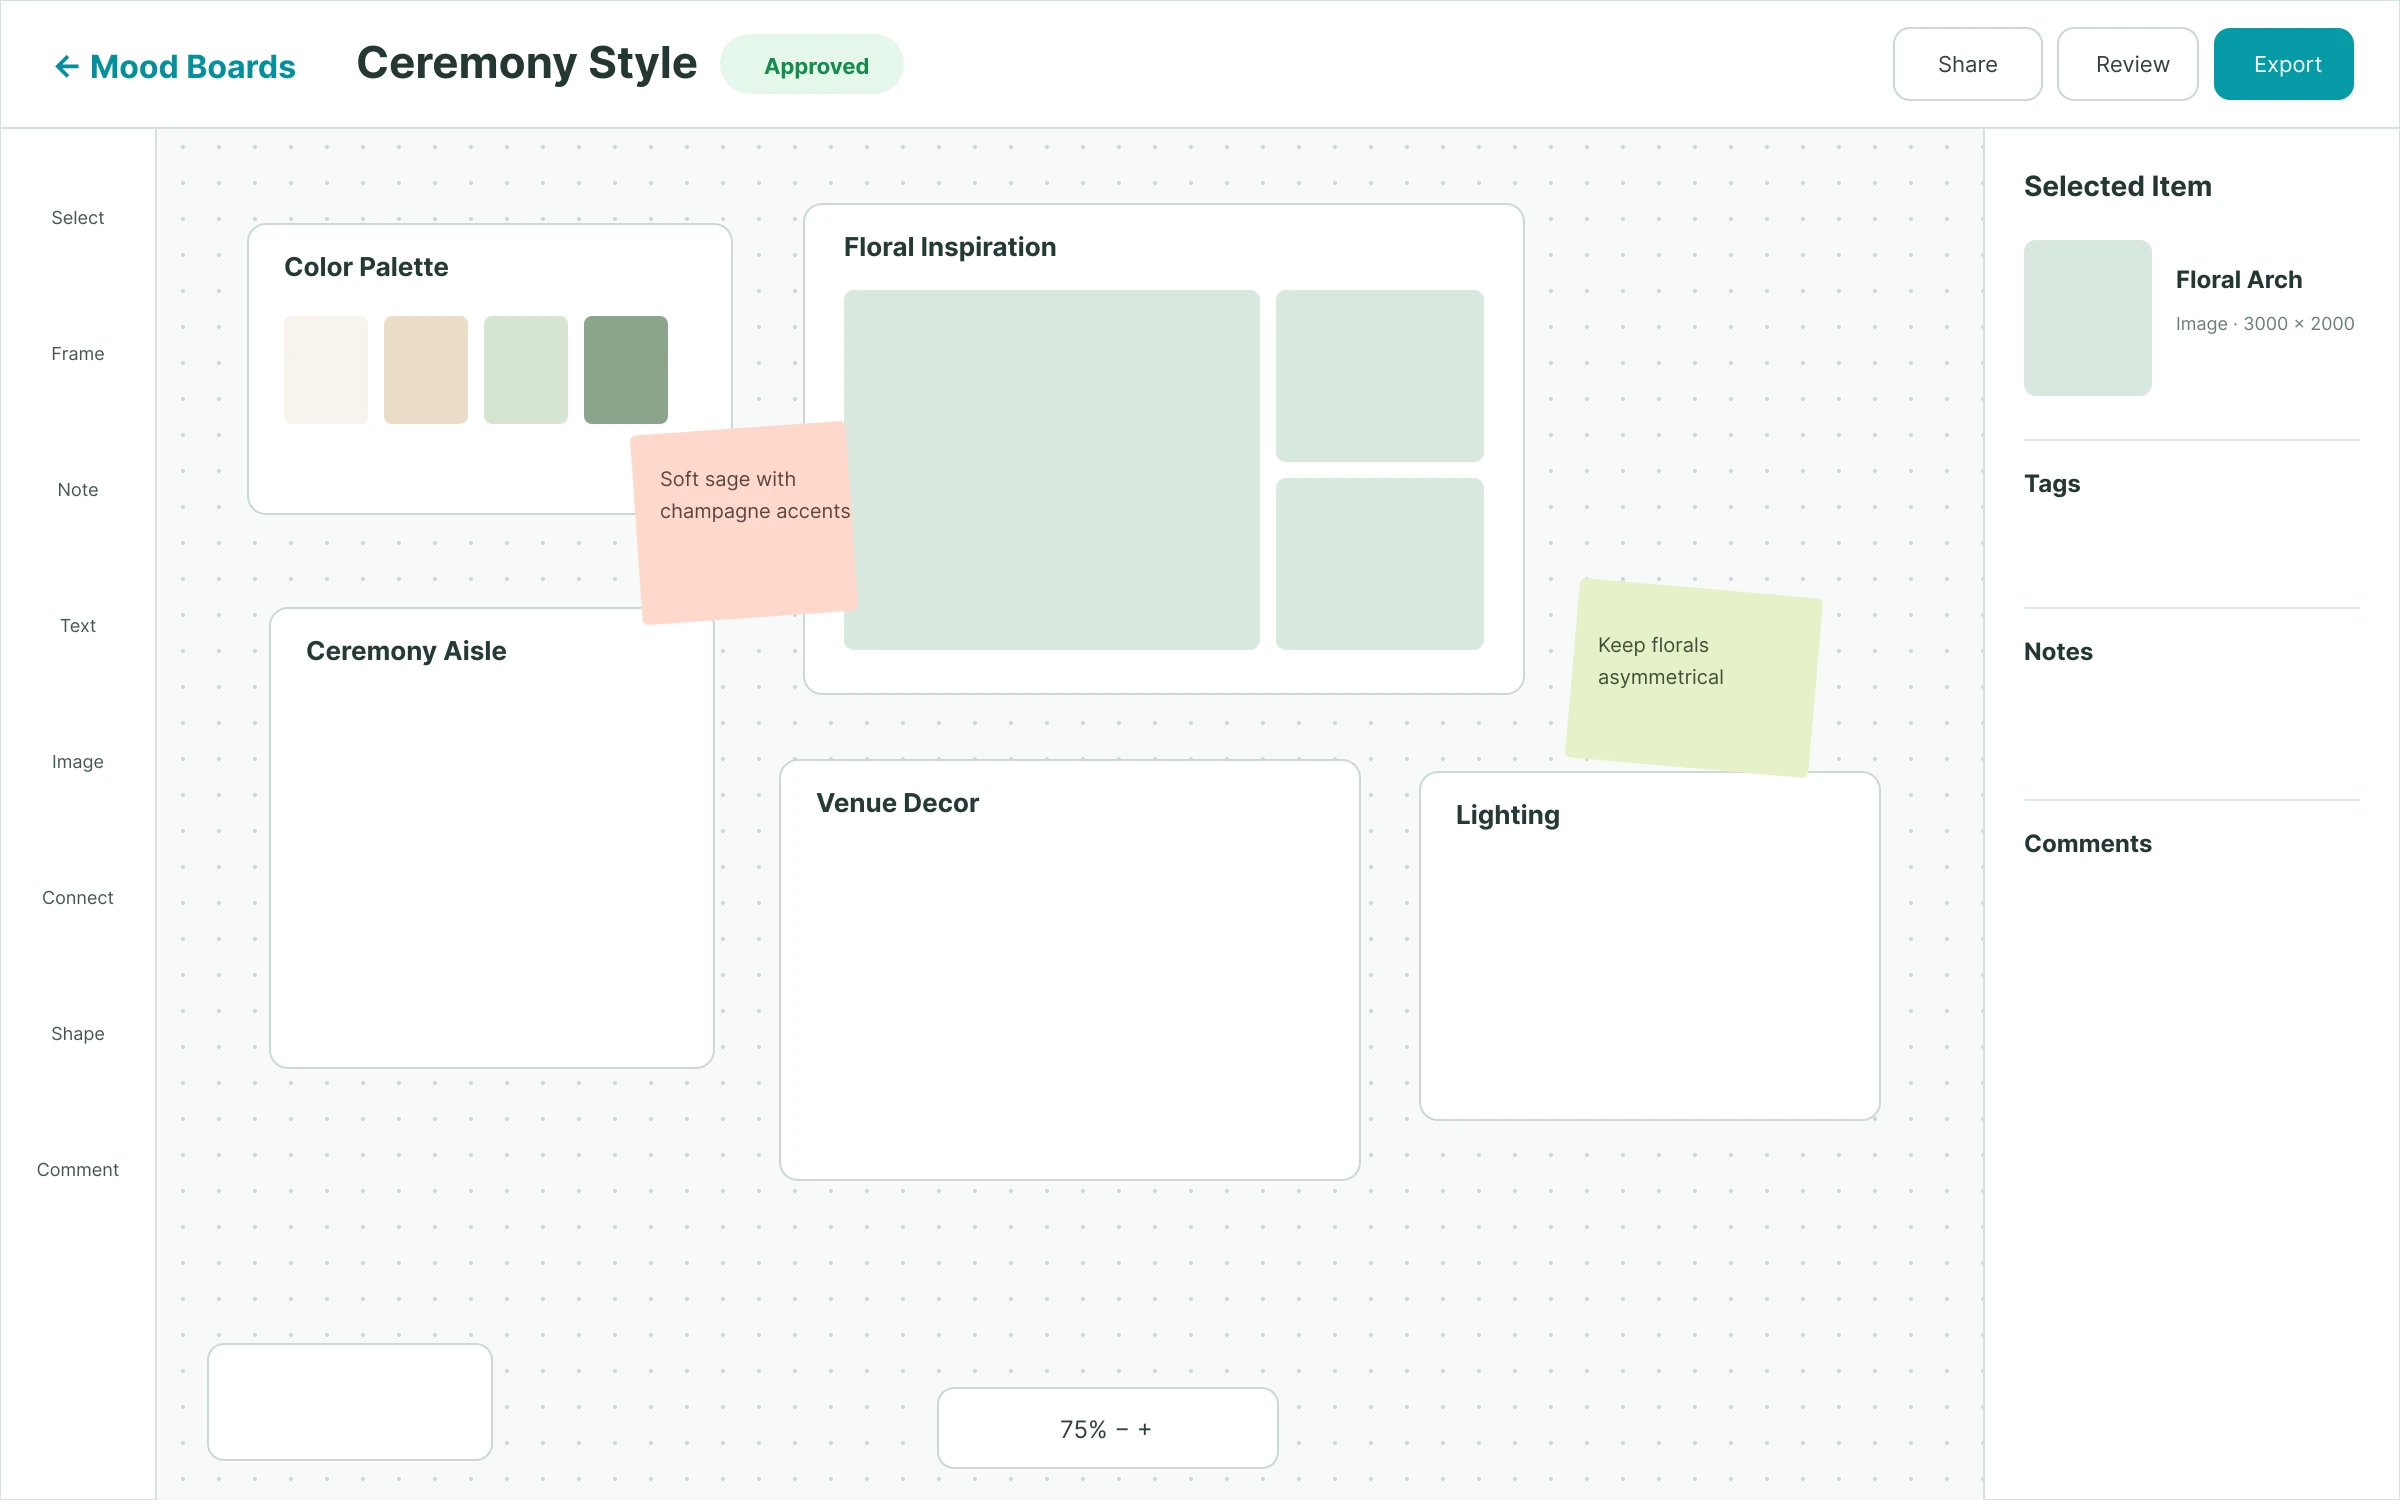Zoom in with the plus button
Image resolution: width=2400 pixels, height=1500 pixels.
point(1145,1430)
